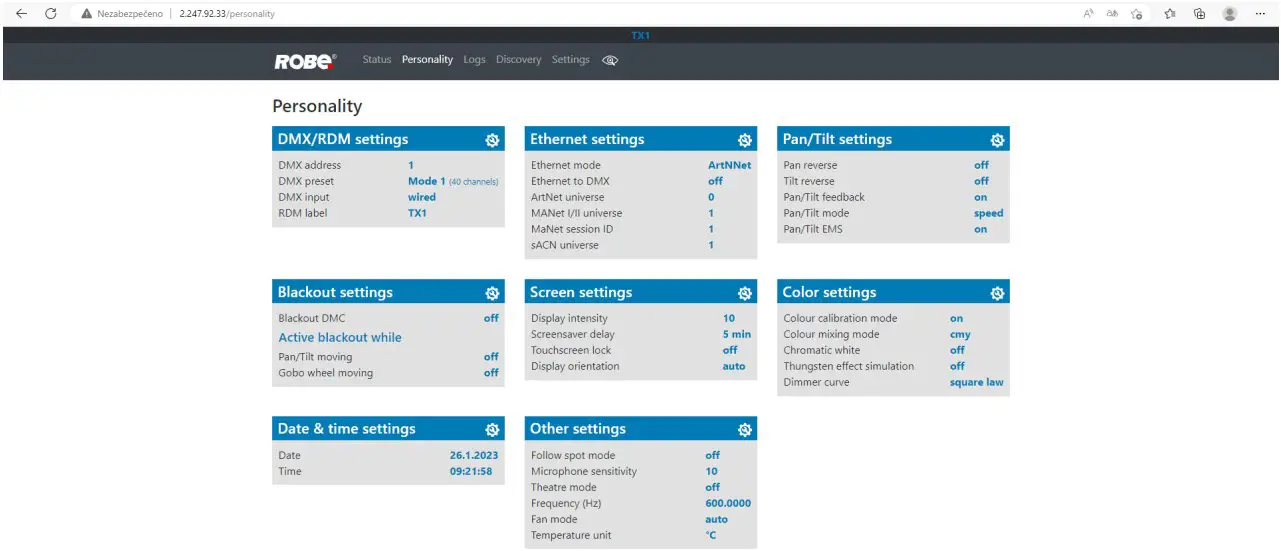Click the eye icon in navigation bar

[x=610, y=60]
